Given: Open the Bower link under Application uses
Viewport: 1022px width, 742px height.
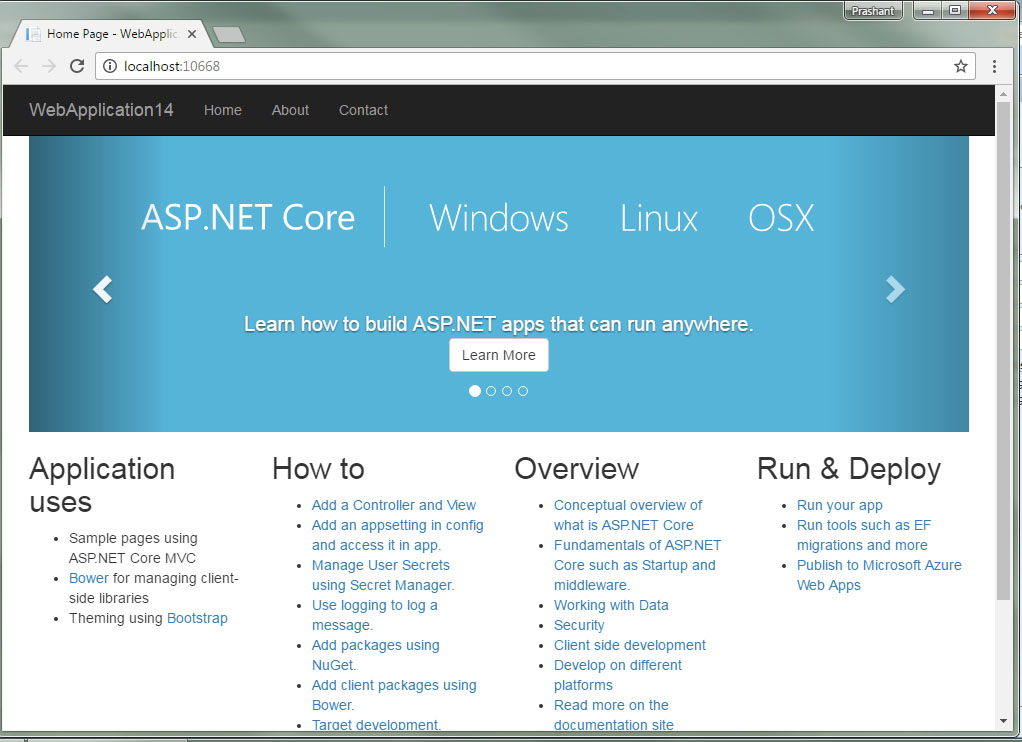Looking at the screenshot, I should [x=89, y=578].
